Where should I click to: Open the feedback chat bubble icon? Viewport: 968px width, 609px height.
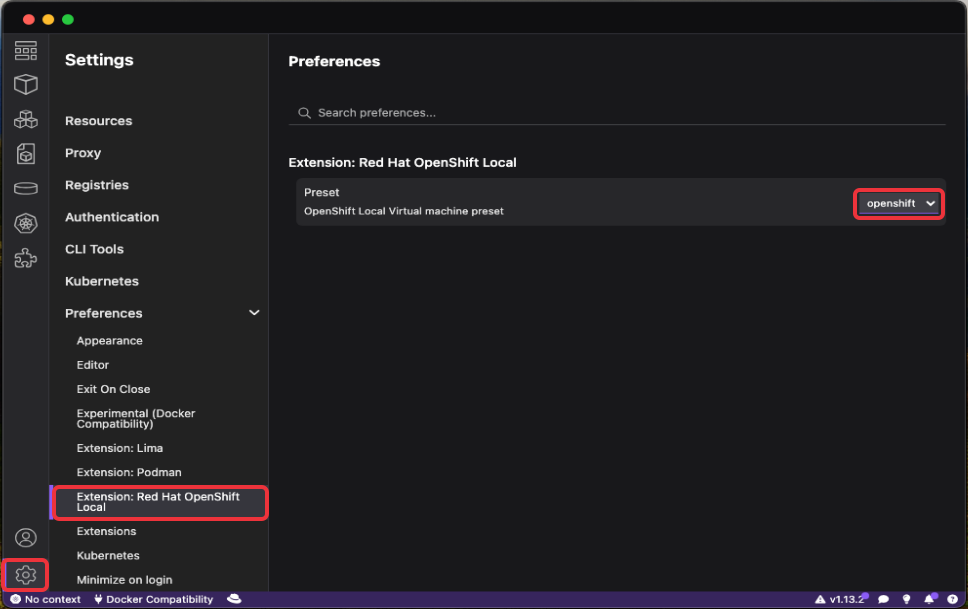coord(883,599)
